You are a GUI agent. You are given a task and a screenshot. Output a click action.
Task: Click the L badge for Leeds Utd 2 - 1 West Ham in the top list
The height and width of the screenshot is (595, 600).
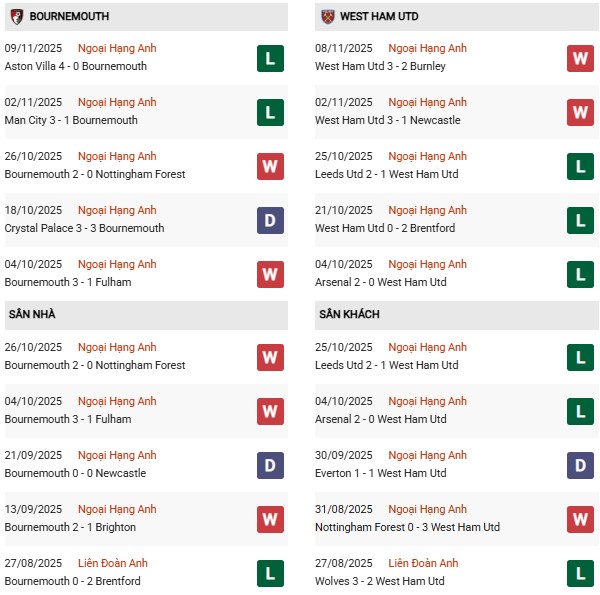click(580, 166)
